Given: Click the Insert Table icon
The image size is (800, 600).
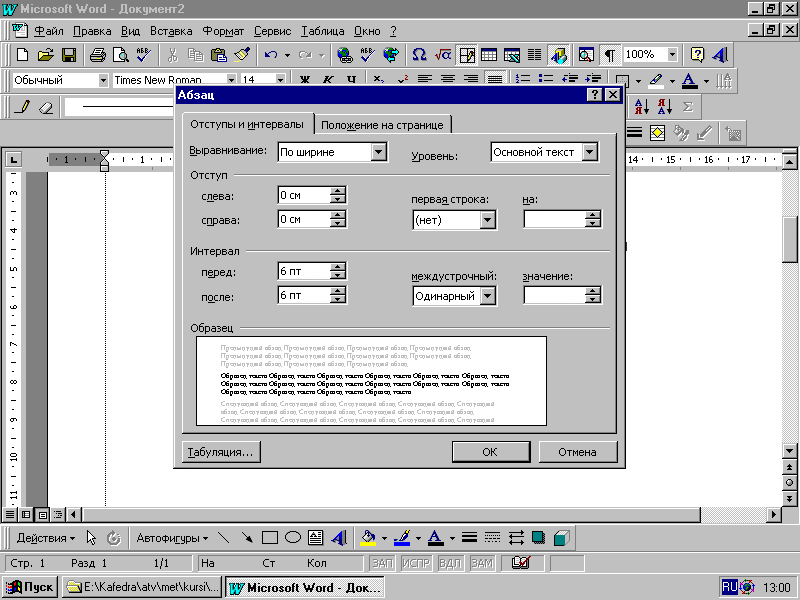Looking at the screenshot, I should pyautogui.click(x=489, y=55).
